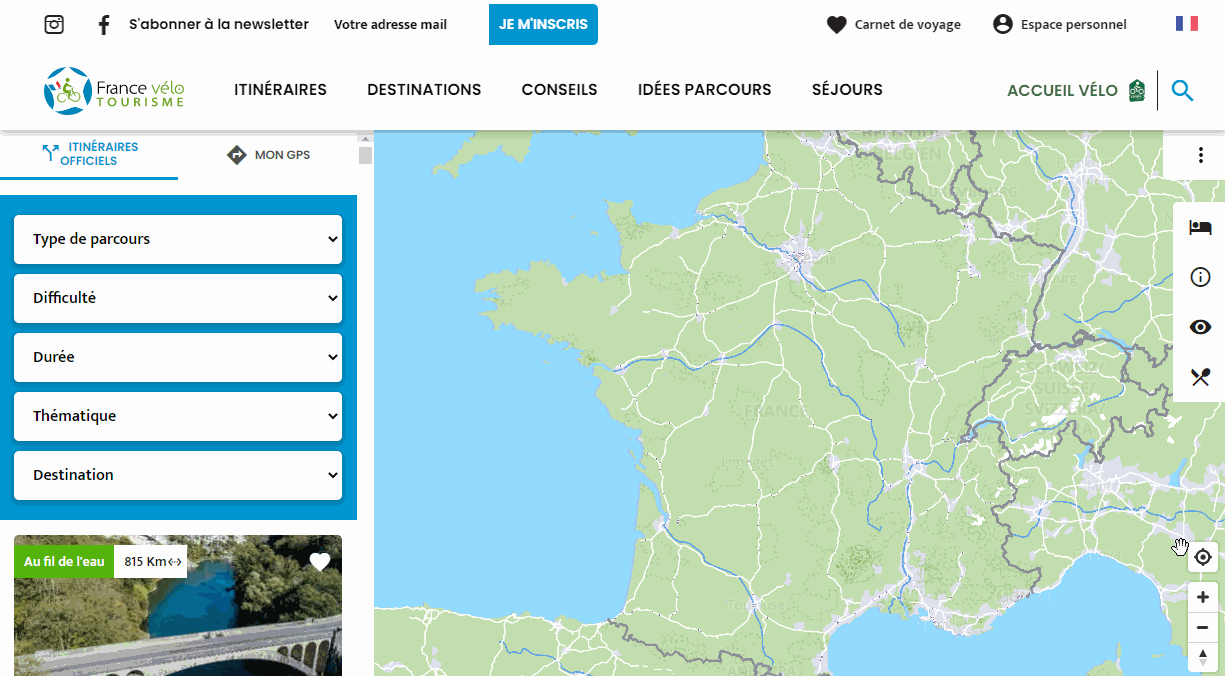The height and width of the screenshot is (676, 1225).
Task: Switch to the MON GPS tab
Action: coord(267,154)
